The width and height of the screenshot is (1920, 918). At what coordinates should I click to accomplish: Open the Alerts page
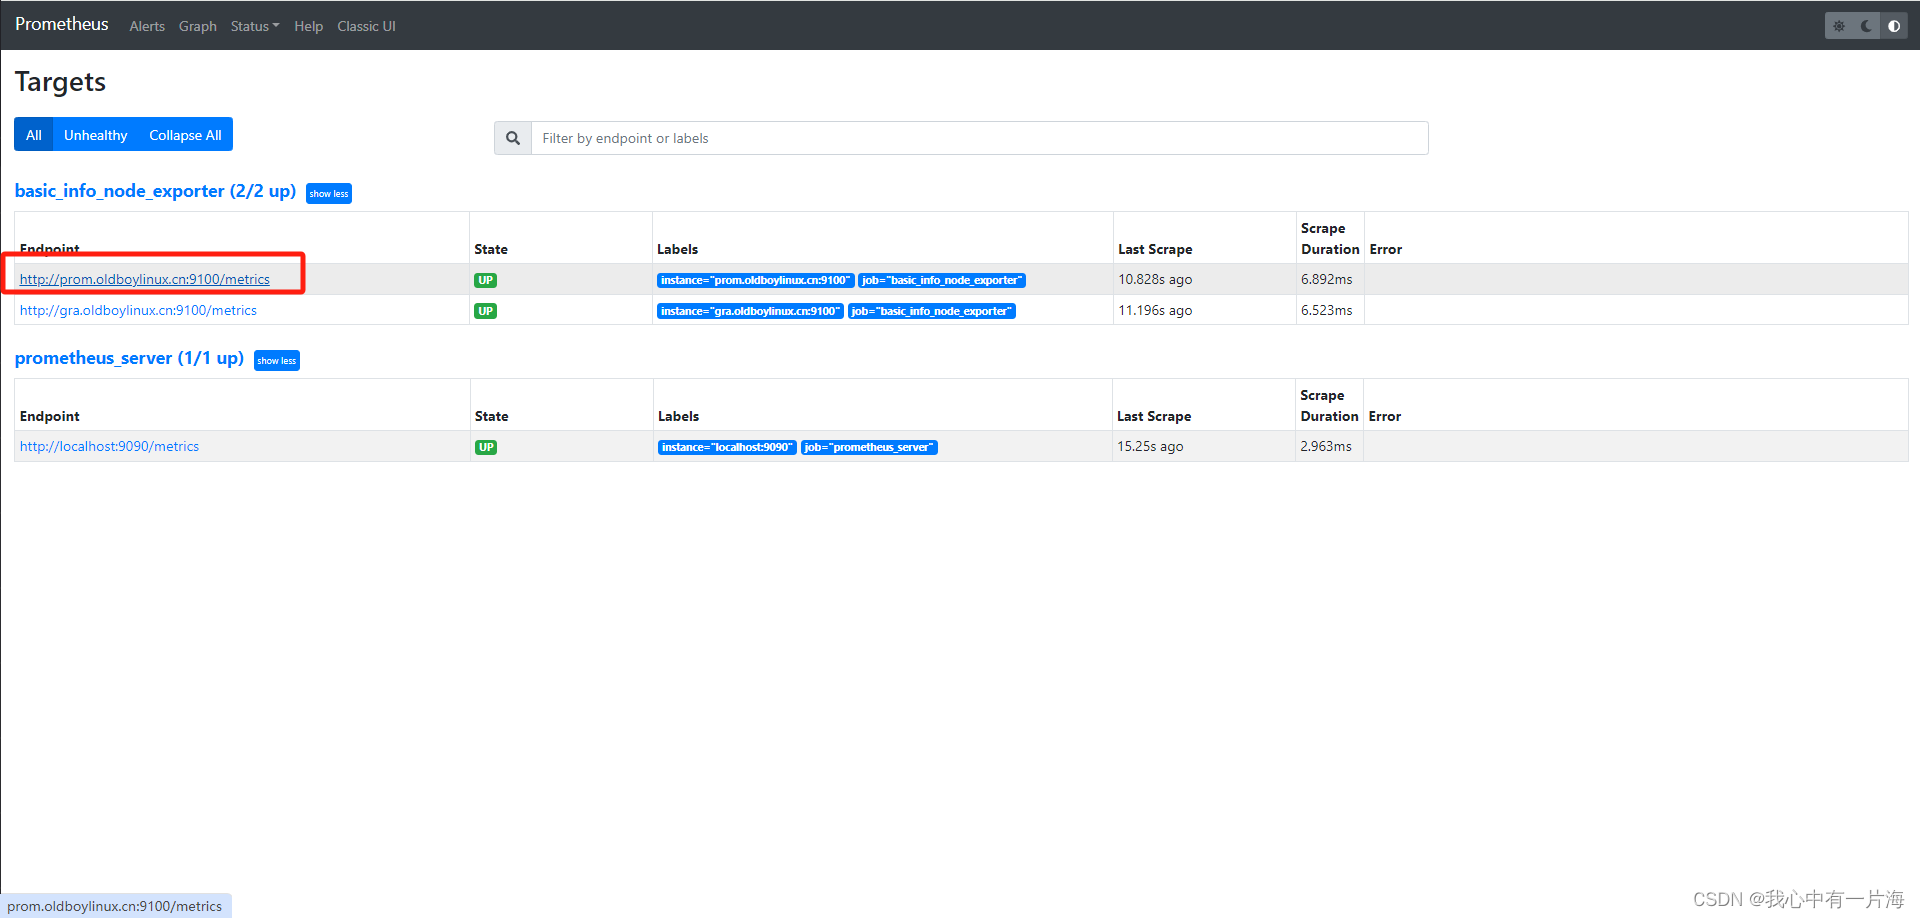[x=147, y=26]
